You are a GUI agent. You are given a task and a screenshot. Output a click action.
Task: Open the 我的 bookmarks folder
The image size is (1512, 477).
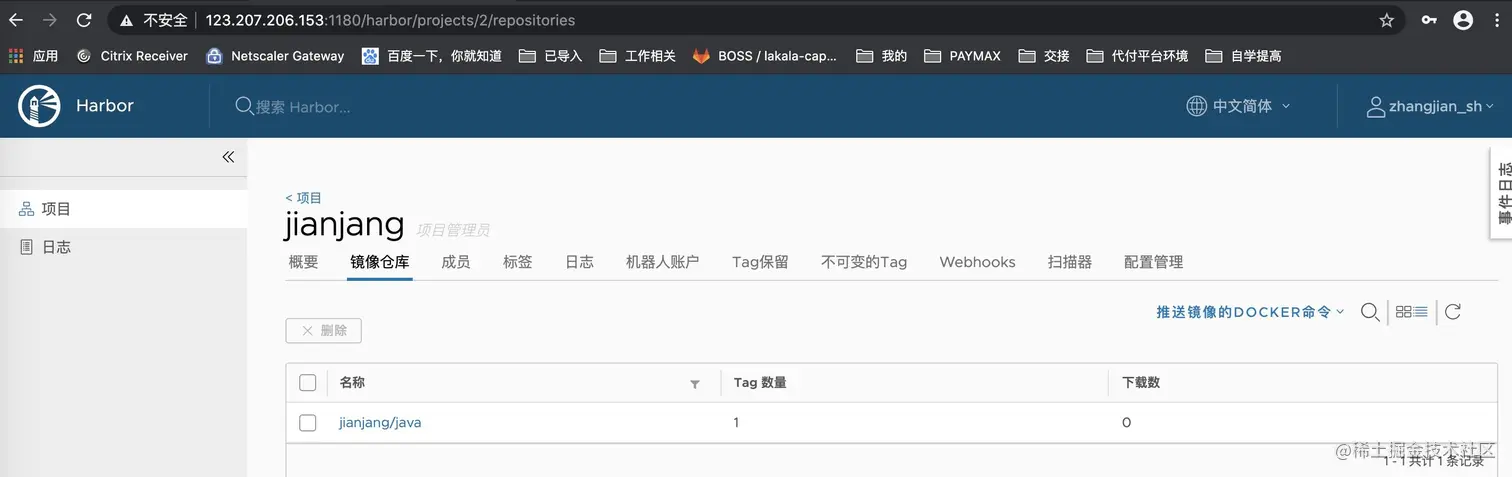tap(882, 56)
